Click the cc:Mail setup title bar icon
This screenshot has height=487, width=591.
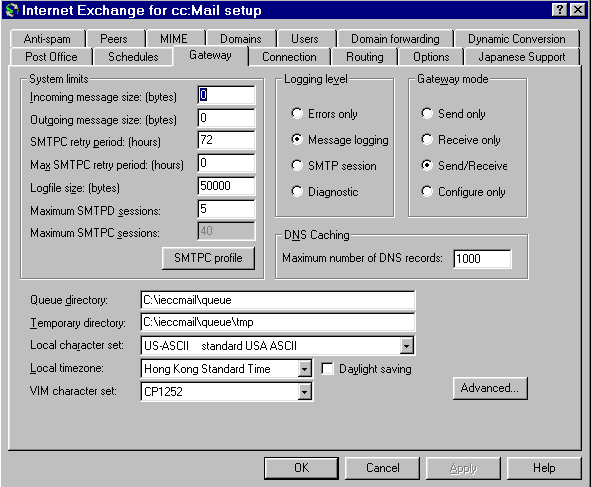click(12, 10)
